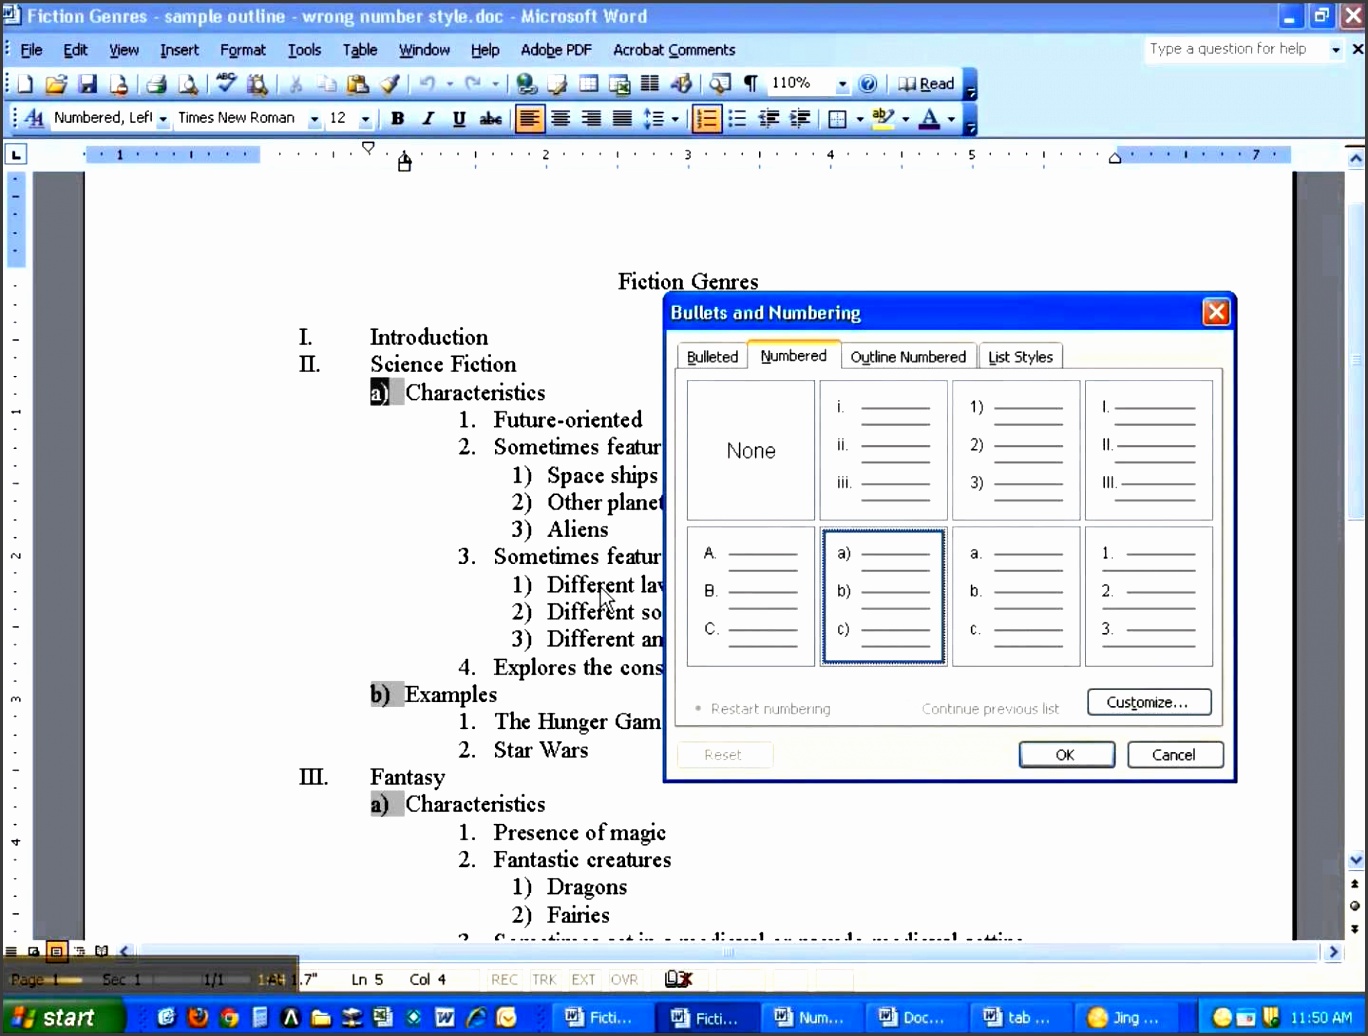Open Print Preview

[189, 83]
